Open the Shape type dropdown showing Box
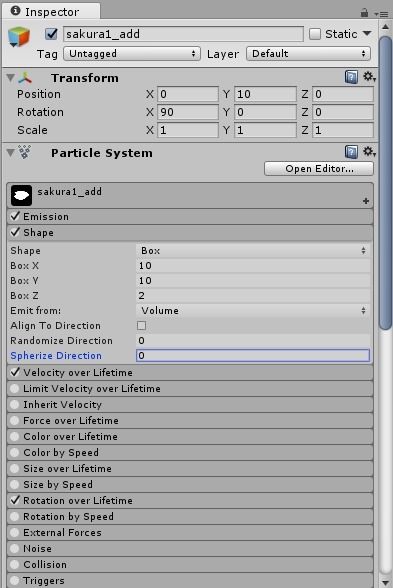393x588 pixels. click(x=253, y=250)
